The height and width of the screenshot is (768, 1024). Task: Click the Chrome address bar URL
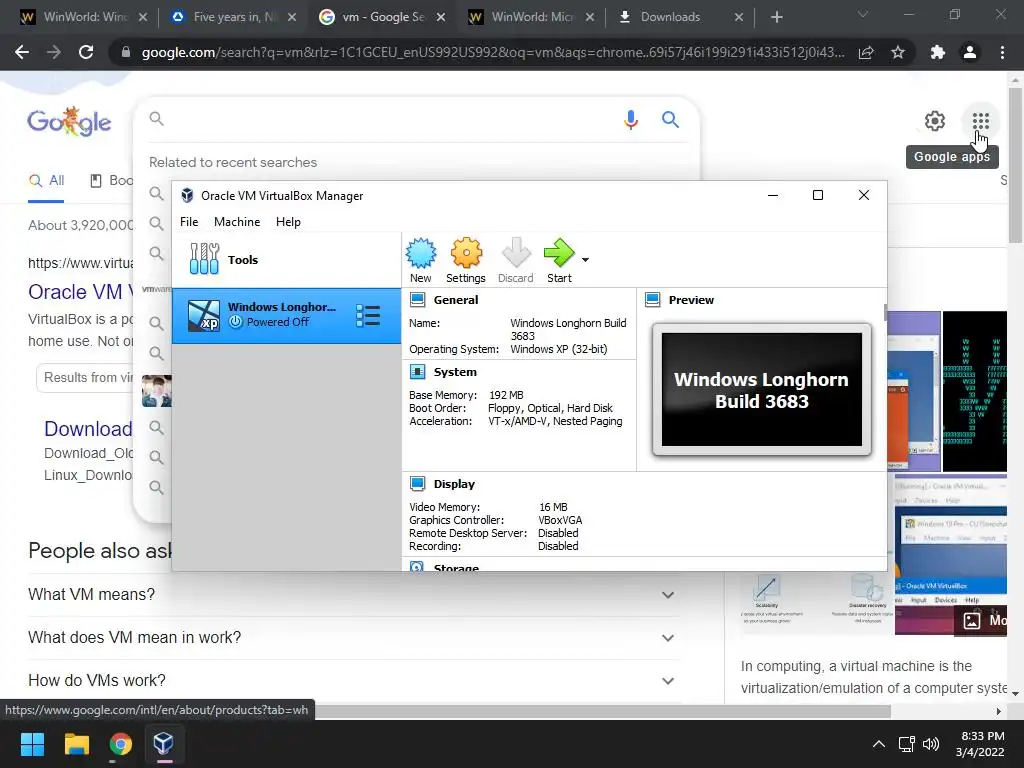tap(493, 52)
